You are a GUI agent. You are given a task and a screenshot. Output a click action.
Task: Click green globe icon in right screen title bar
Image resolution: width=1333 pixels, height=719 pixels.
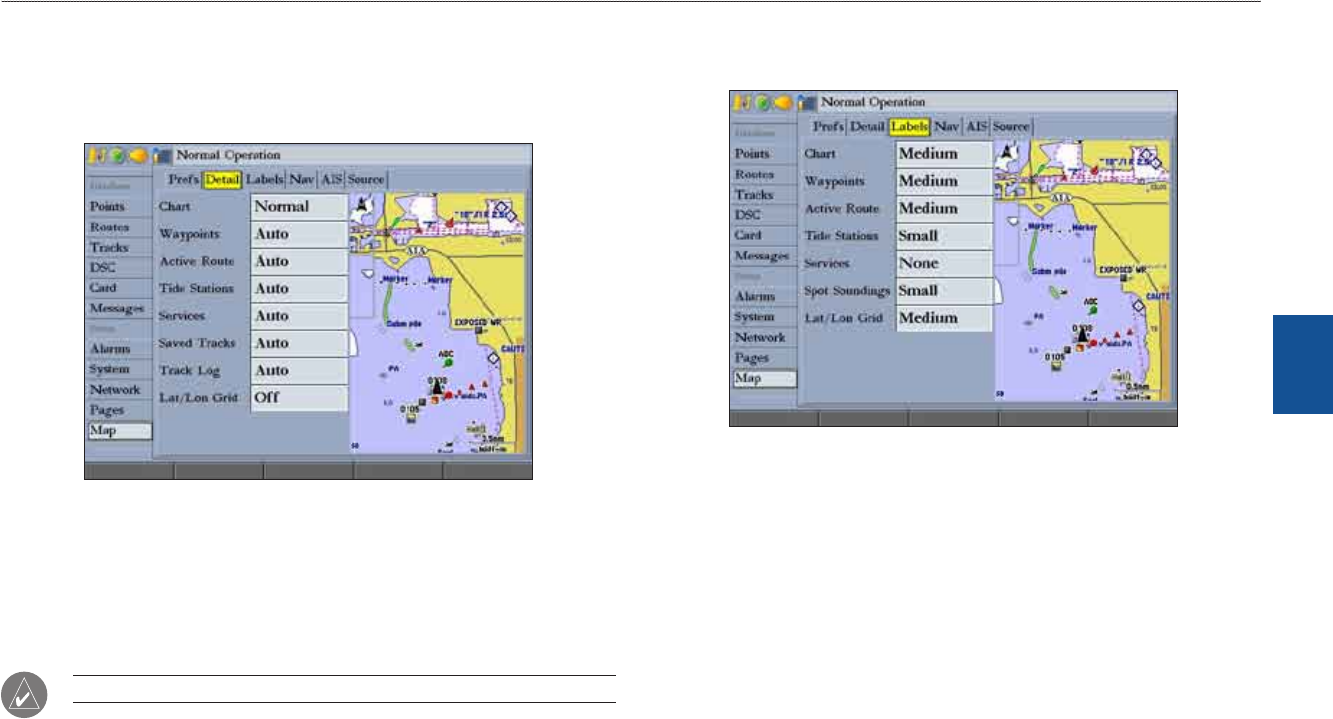coord(763,102)
